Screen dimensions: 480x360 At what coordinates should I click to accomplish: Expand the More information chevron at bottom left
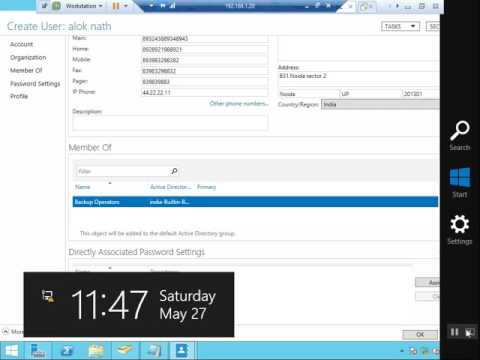point(6,332)
